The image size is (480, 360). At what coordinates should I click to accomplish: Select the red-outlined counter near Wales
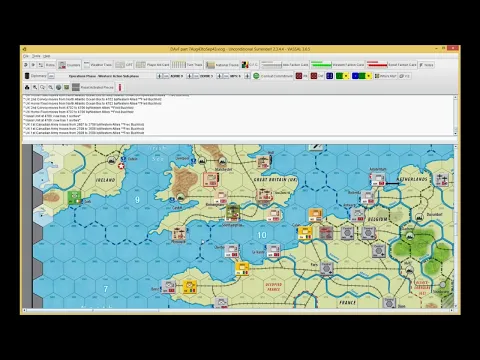coord(211,179)
